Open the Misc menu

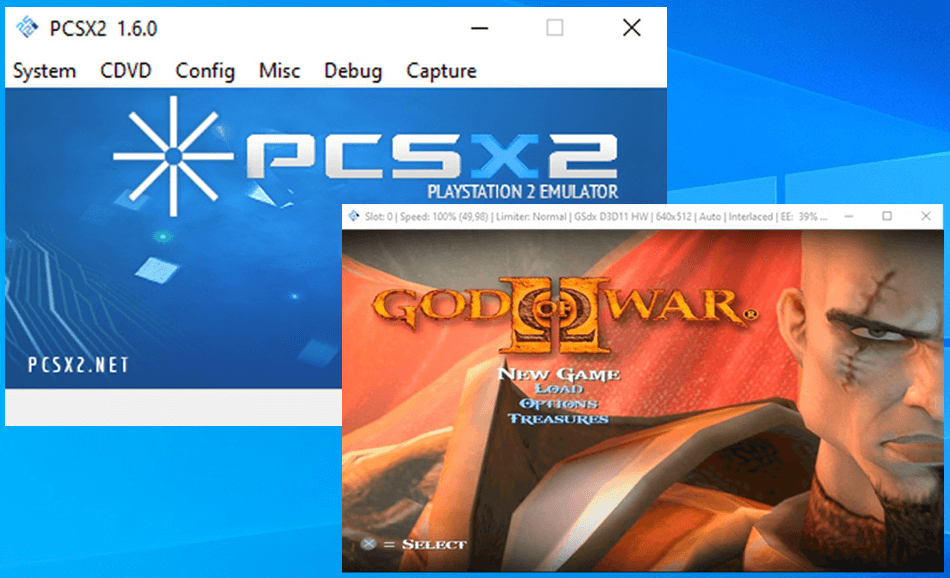coord(279,71)
